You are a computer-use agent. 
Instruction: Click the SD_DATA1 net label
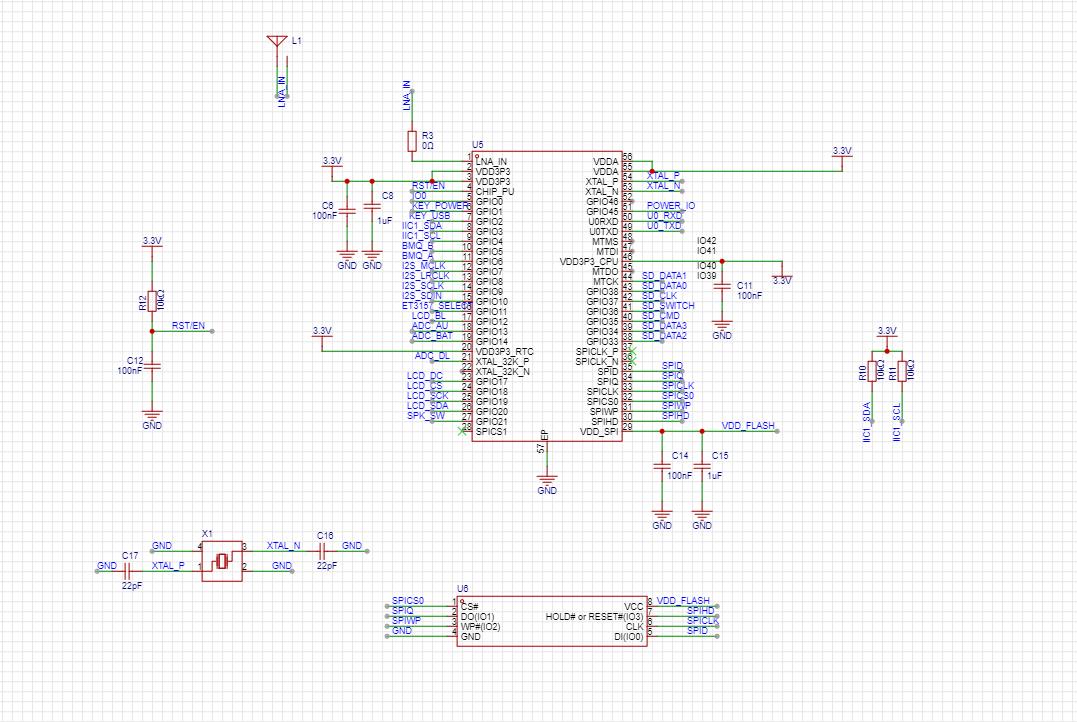tap(664, 275)
